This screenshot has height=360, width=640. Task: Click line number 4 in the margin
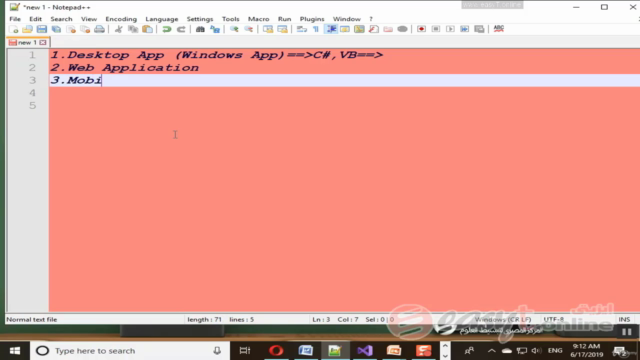(32, 93)
